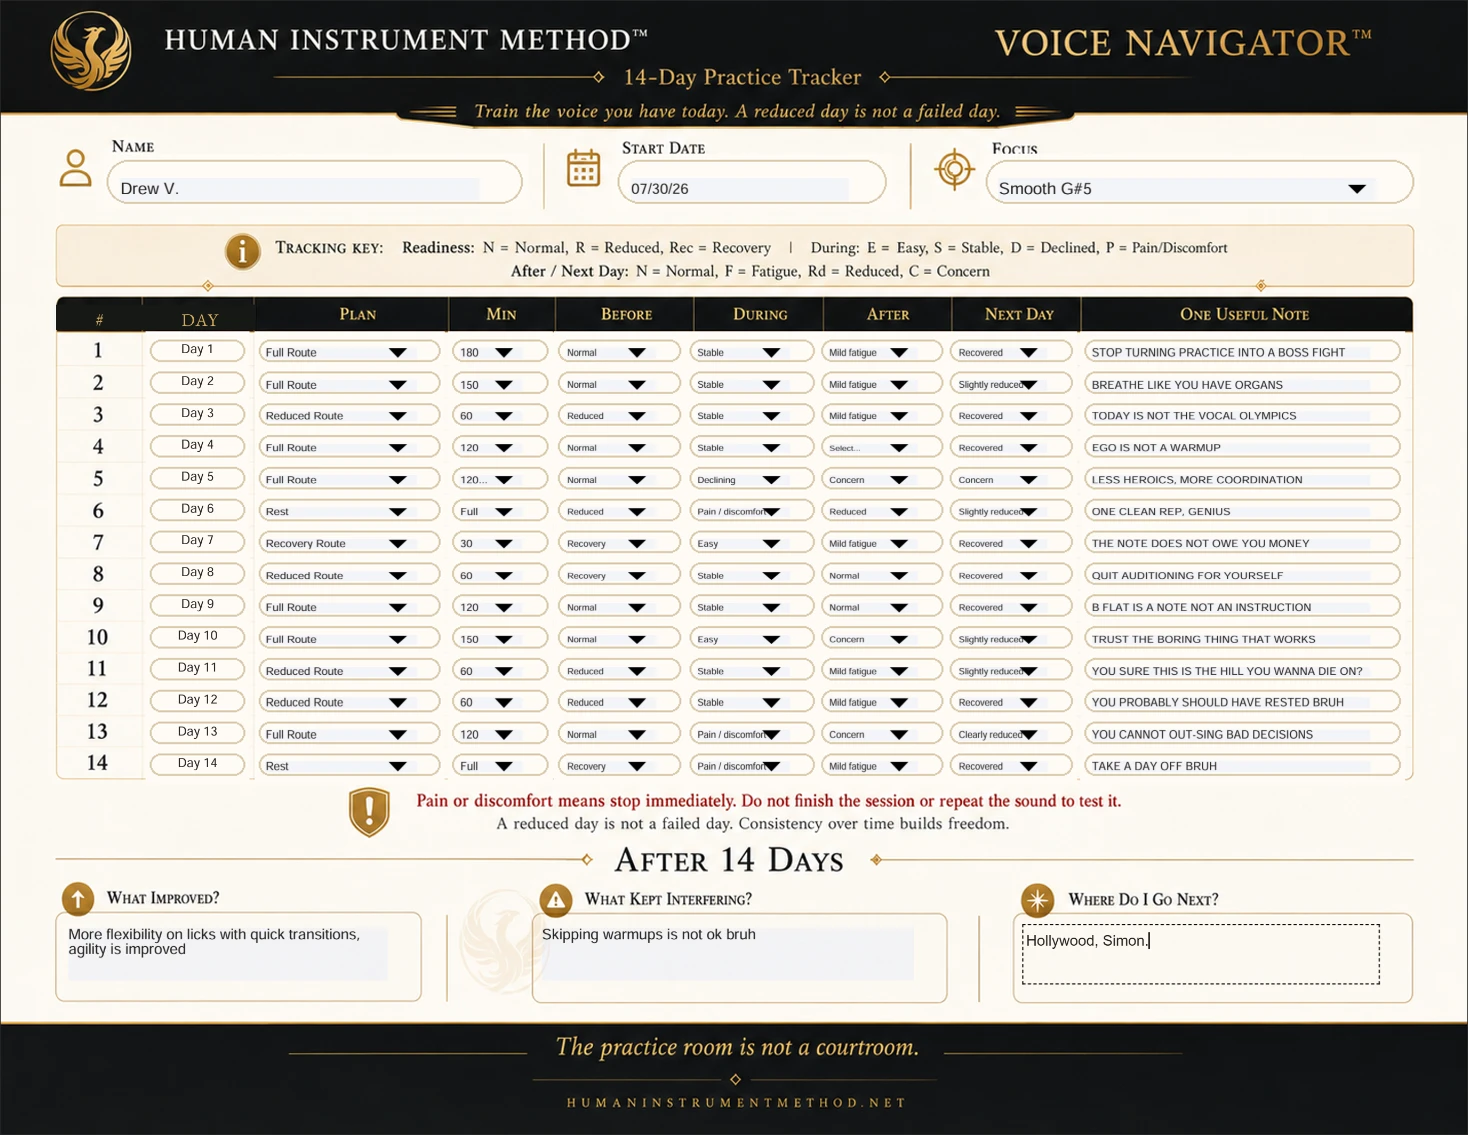Click note 'STOP TURNING PRACTICE INTO A BOSS FIGHT'

pyautogui.click(x=1242, y=352)
